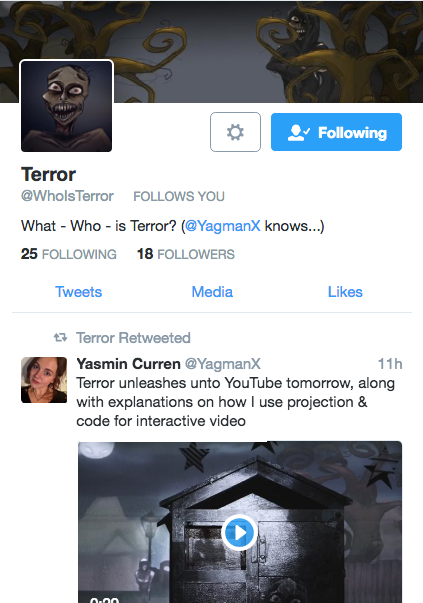Switch to the Media tab
This screenshot has width=423, height=603.
pos(212,292)
